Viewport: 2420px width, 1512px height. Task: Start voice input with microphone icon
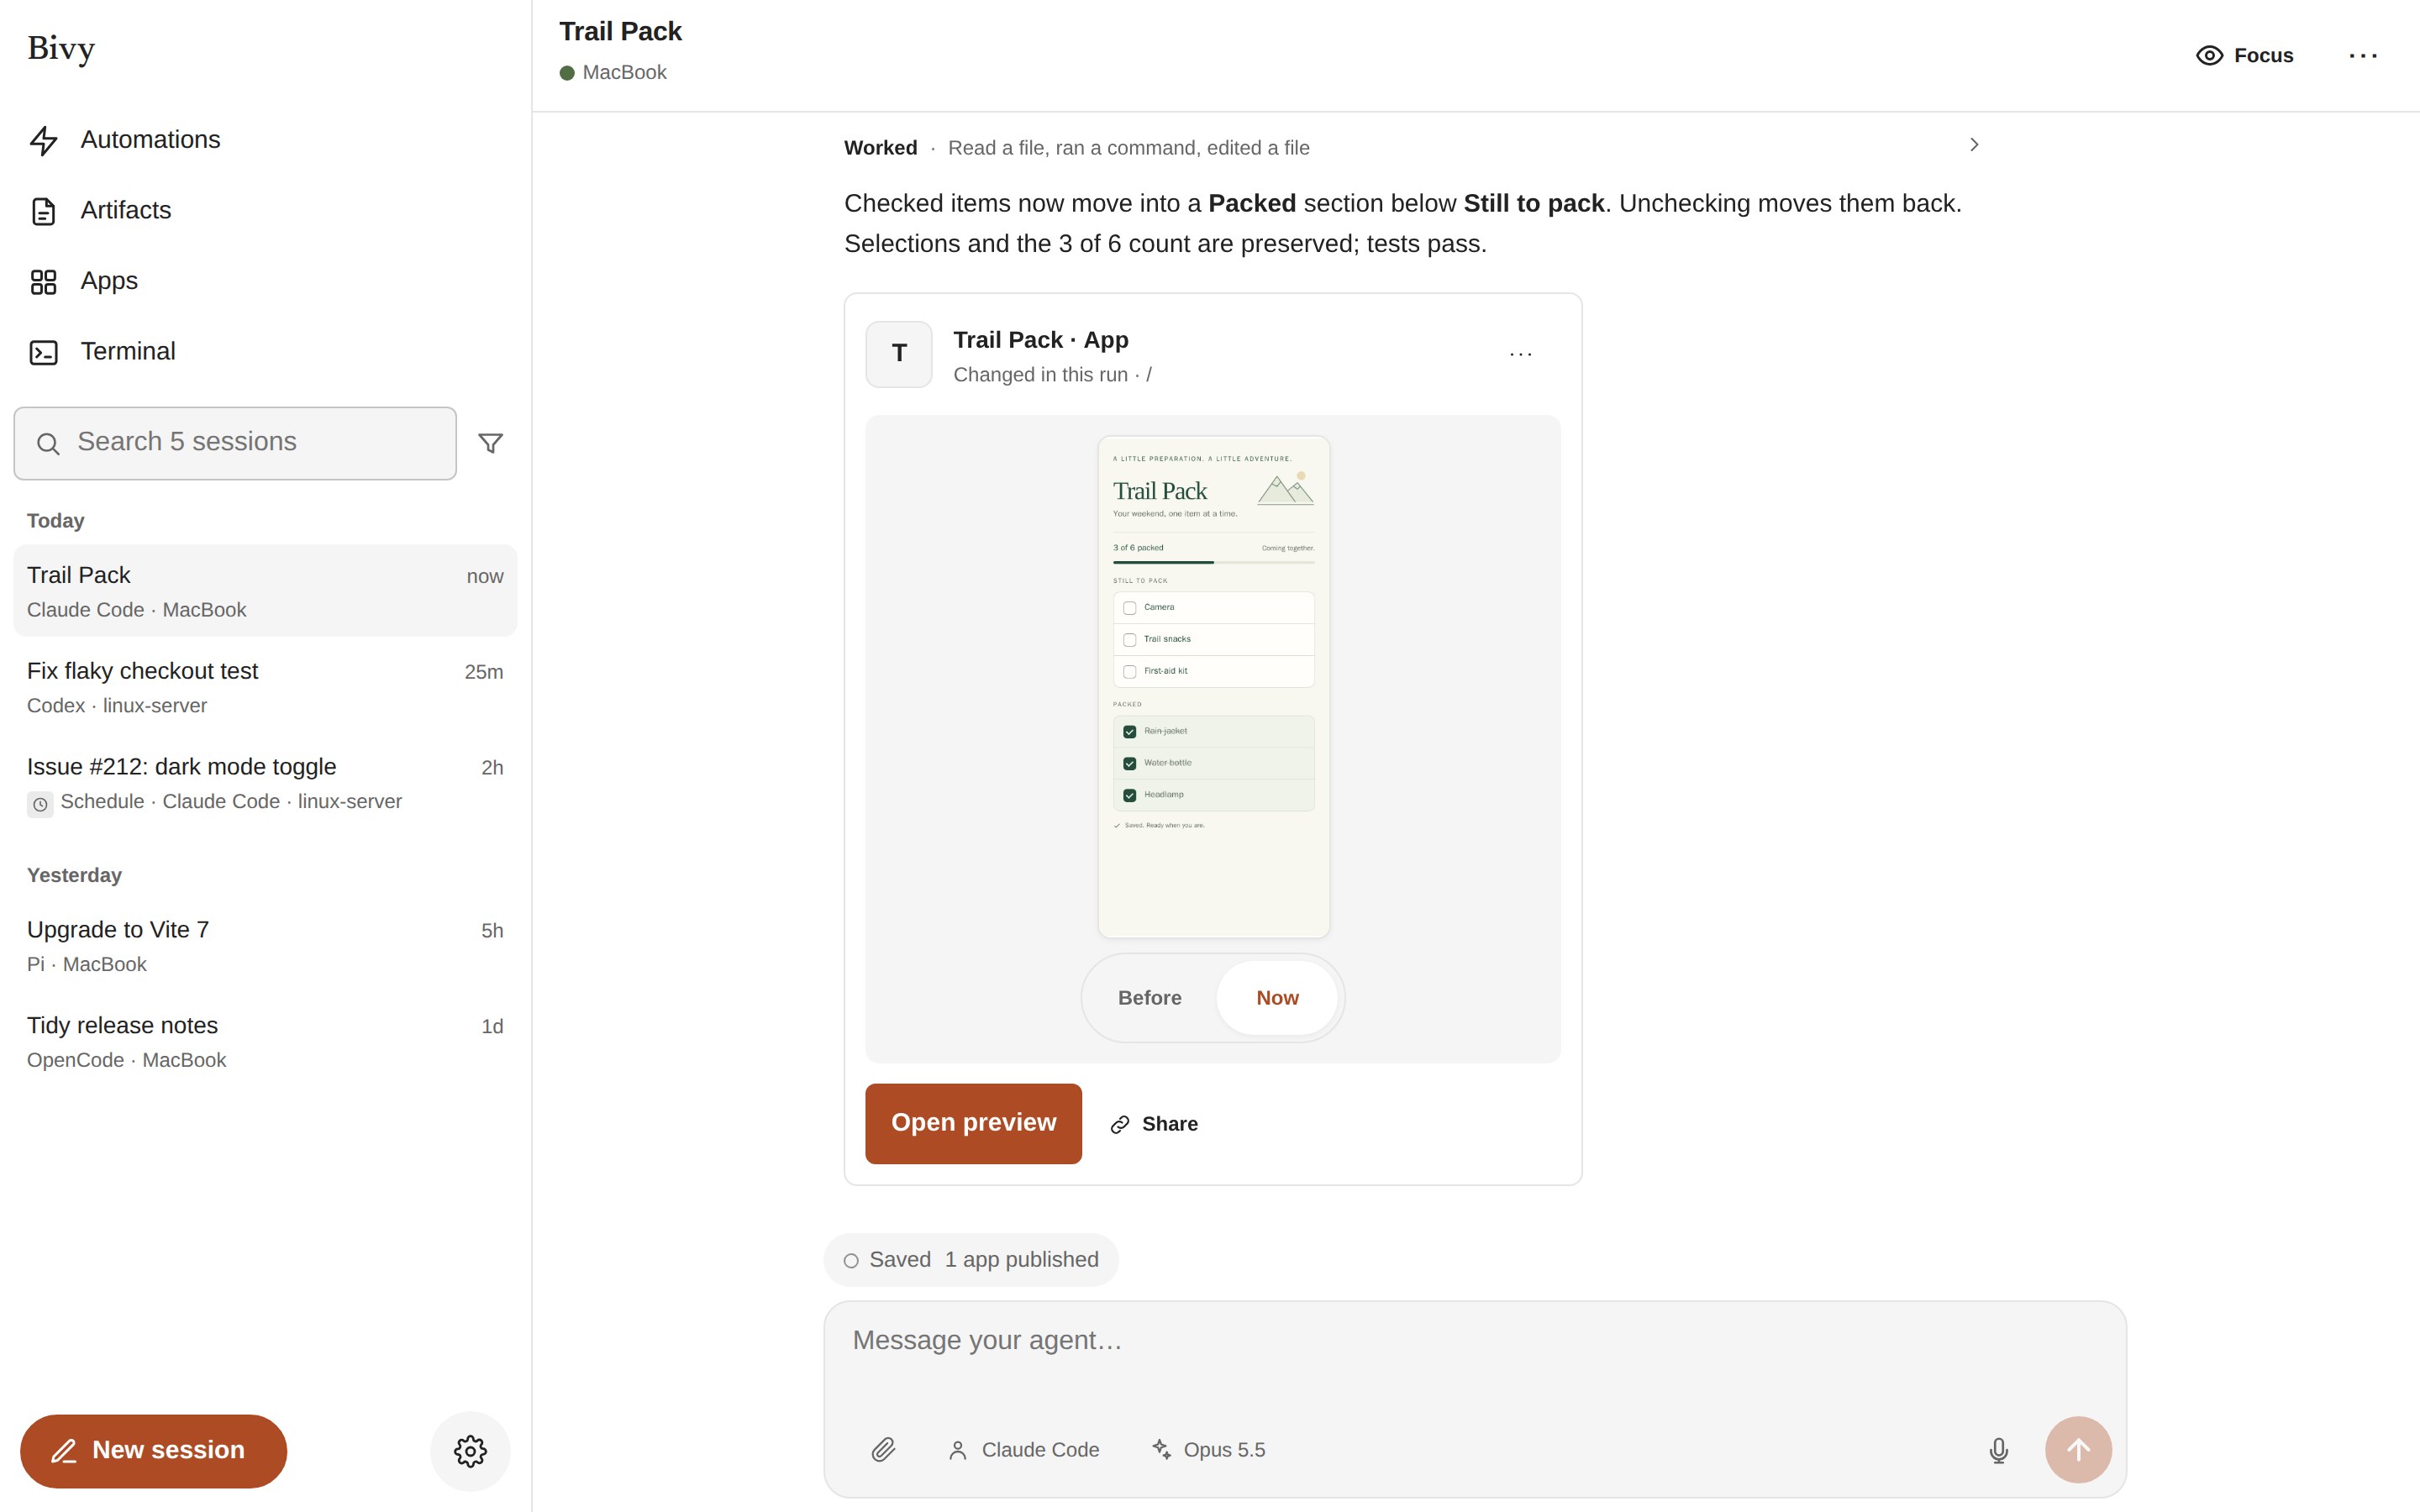click(x=1998, y=1450)
